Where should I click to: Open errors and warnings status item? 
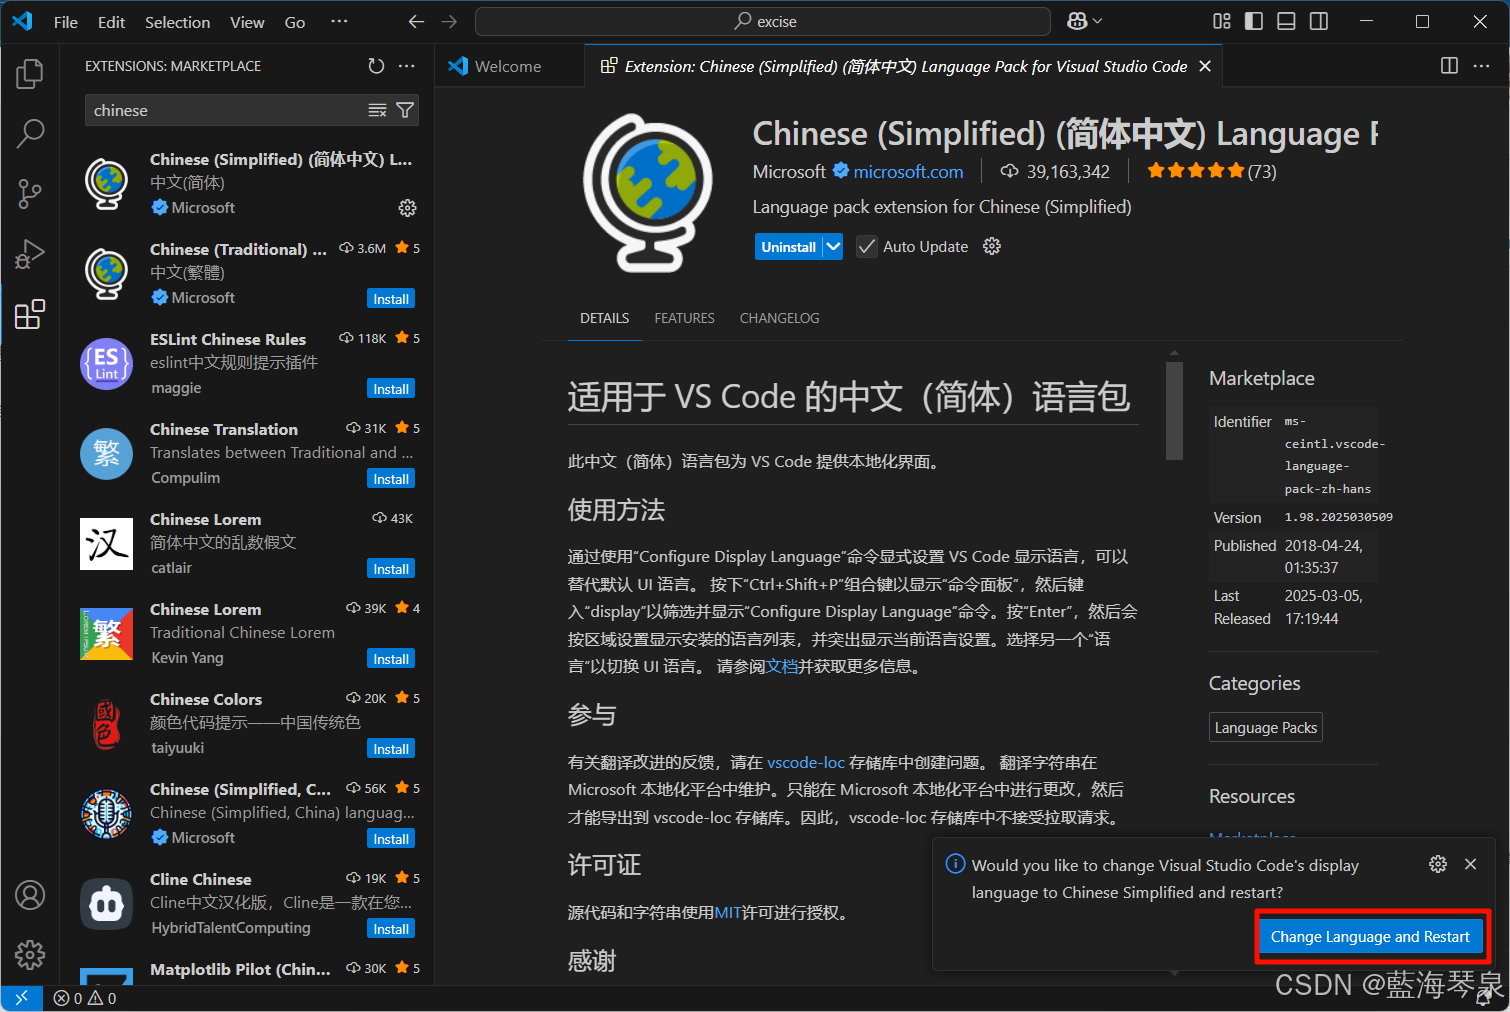coord(85,998)
